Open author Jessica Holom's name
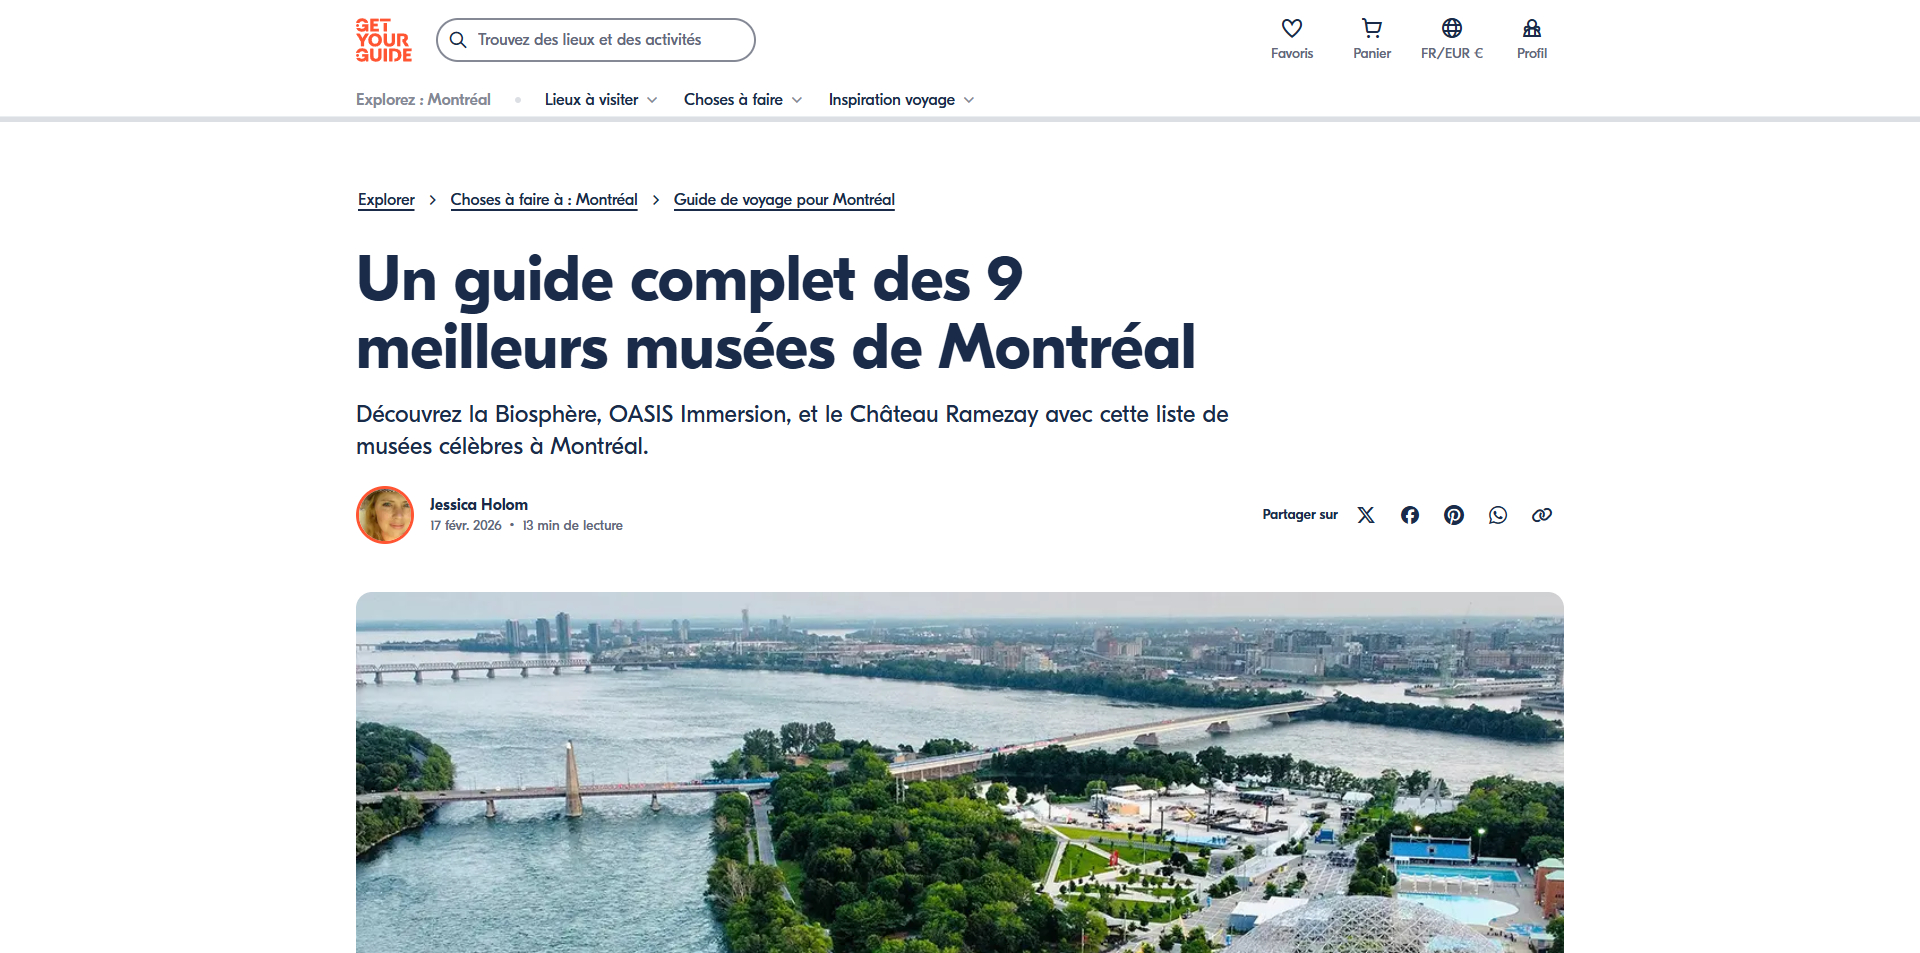The width and height of the screenshot is (1920, 953). pyautogui.click(x=479, y=505)
